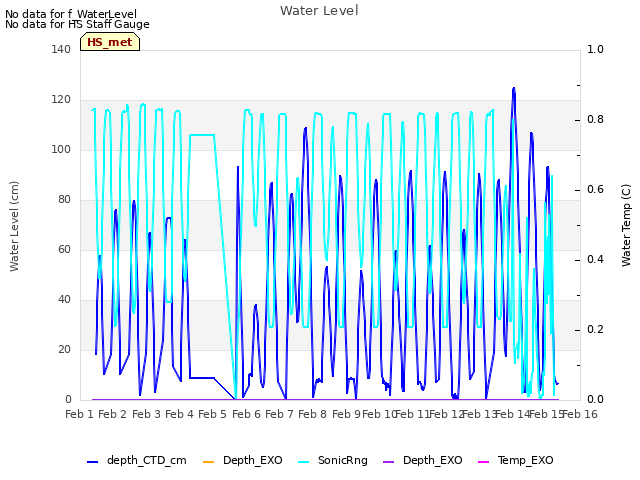Click the orange Depth_EXO legend swatch
This screenshot has width=640, height=480.
point(208,462)
